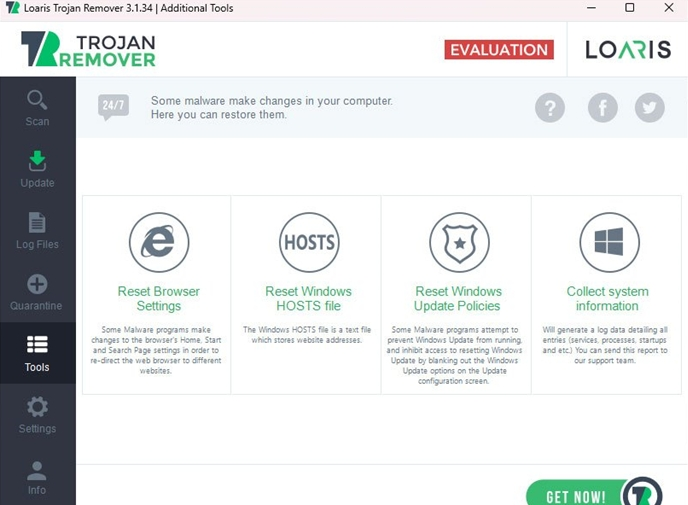Click the LOARIS brand logo
Viewport: 688px width, 505px height.
[628, 49]
